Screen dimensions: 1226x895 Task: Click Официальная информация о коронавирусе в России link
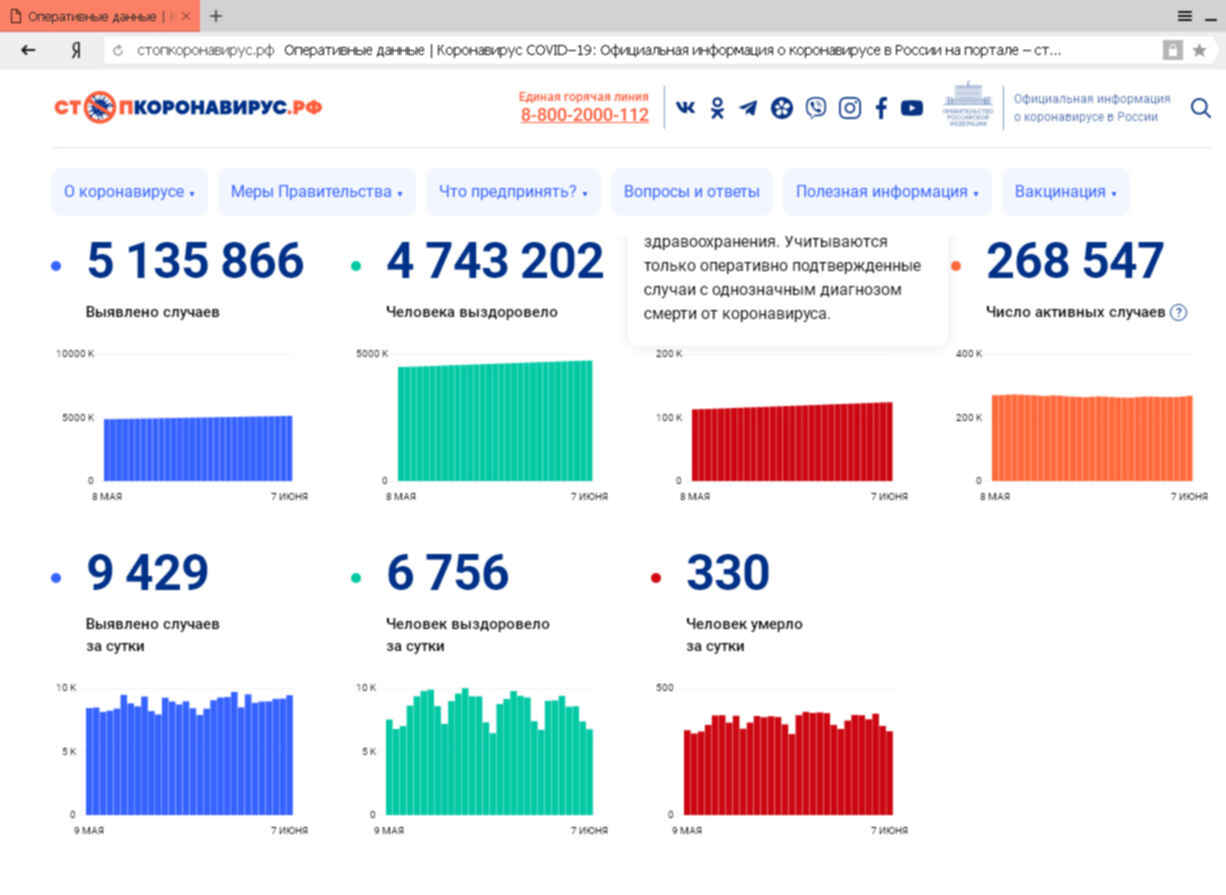coord(1092,108)
